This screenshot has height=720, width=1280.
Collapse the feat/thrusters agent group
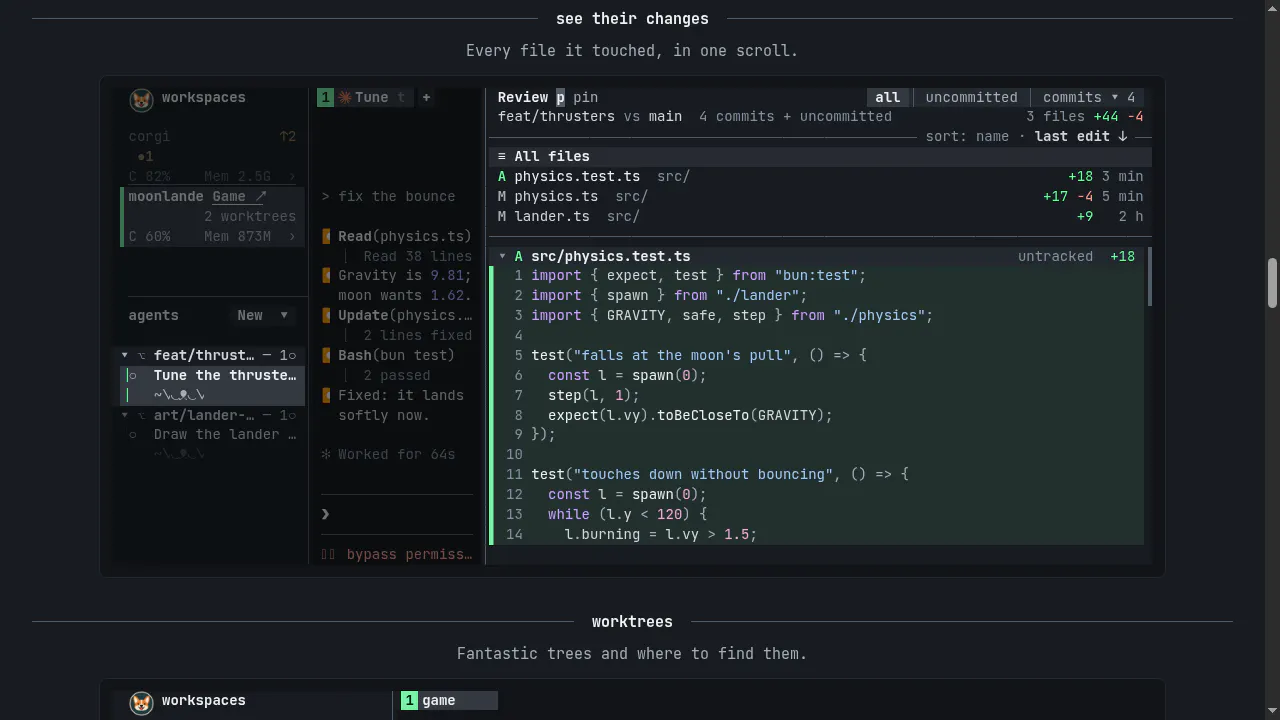point(124,355)
